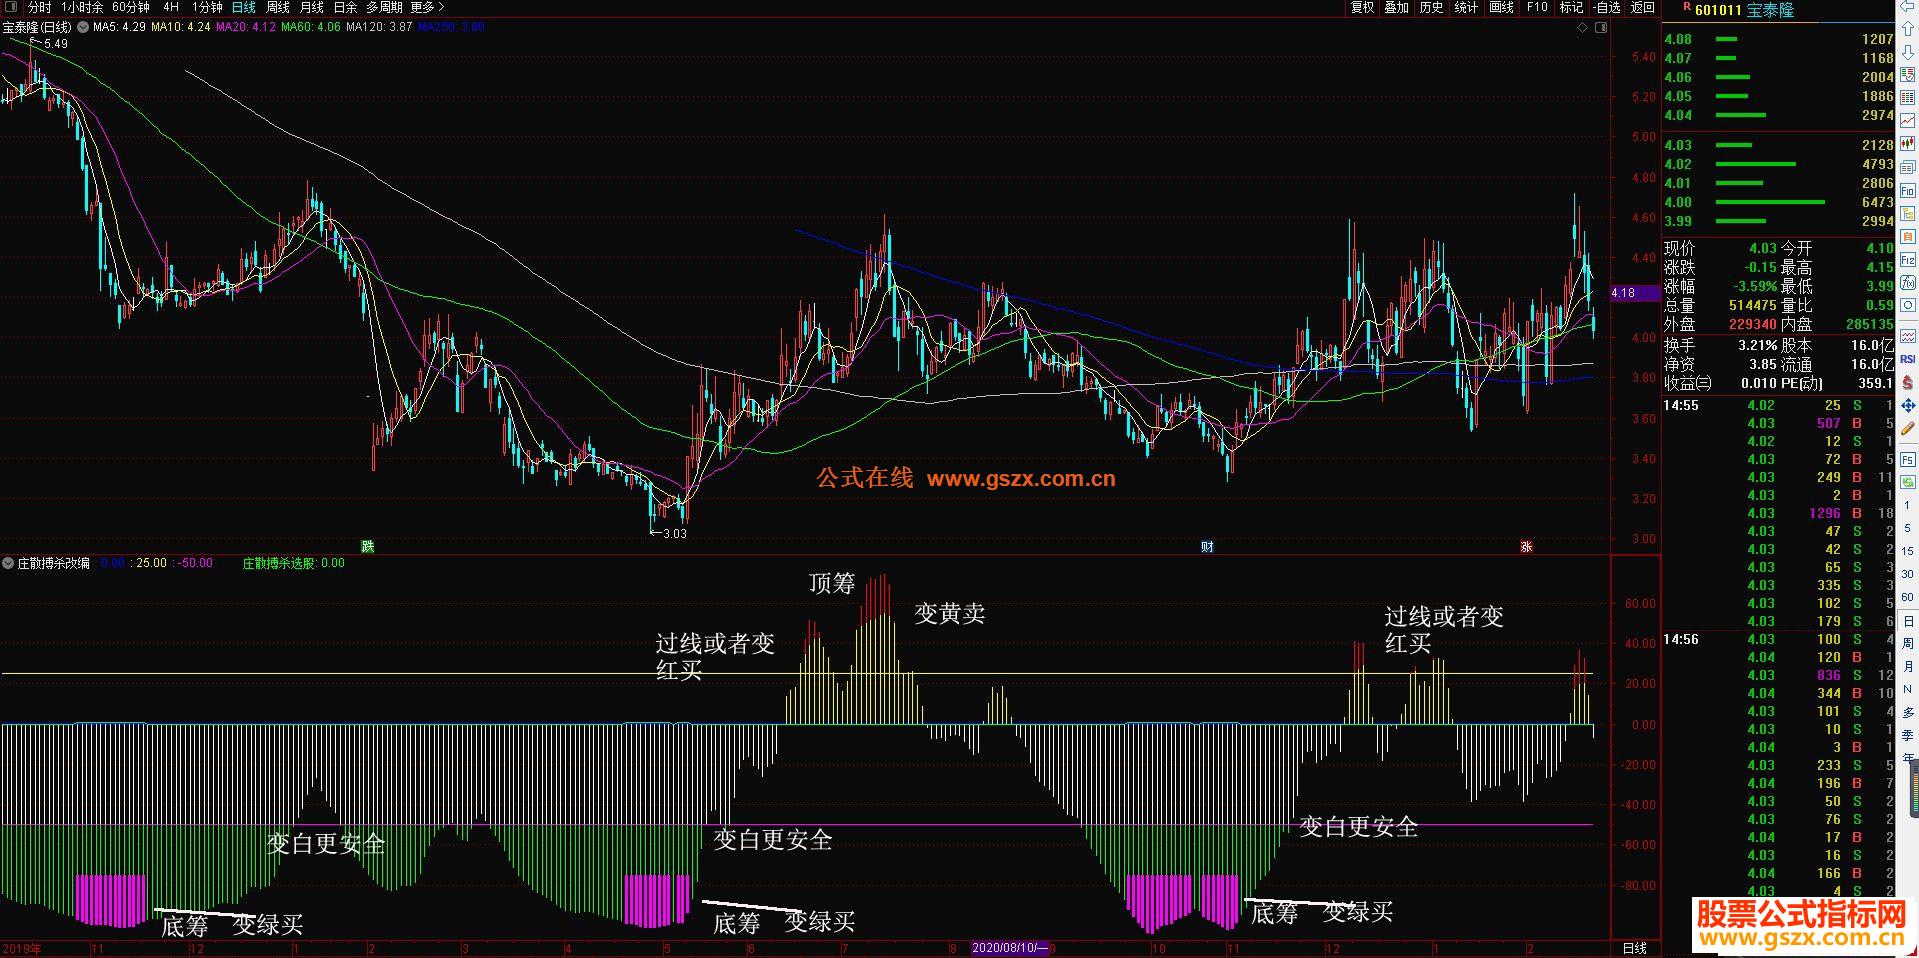Screen dimensions: 1919x958
Task: Click the F10 button in top toolbar
Action: pos(1537,7)
